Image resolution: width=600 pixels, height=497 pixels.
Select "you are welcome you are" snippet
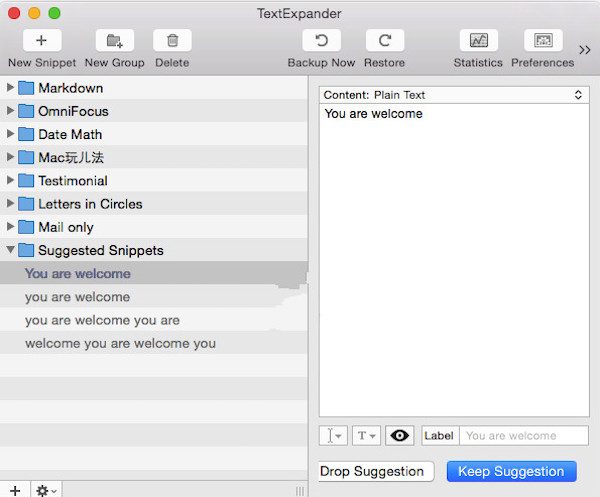[153, 320]
